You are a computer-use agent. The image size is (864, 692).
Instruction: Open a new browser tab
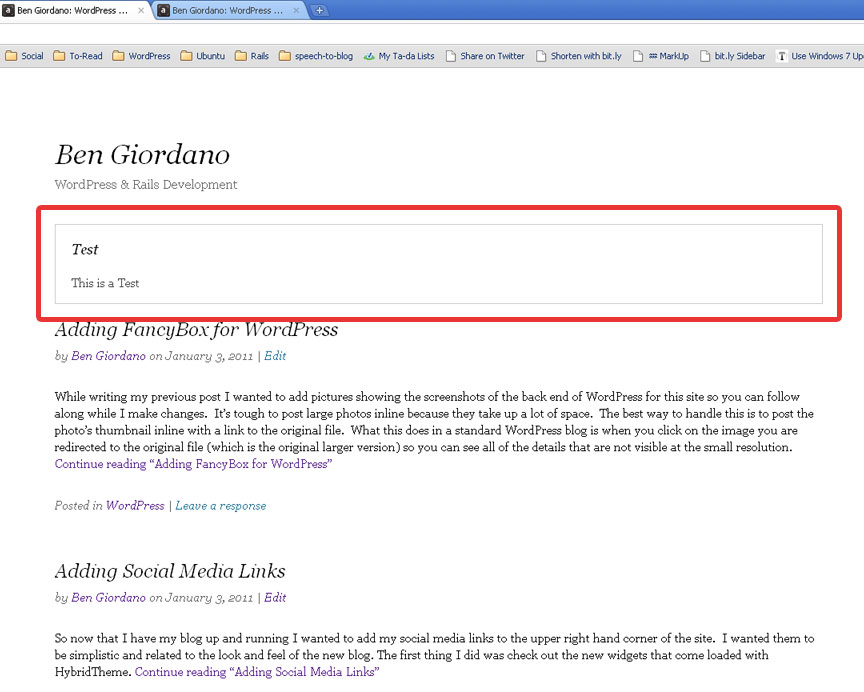coord(319,10)
